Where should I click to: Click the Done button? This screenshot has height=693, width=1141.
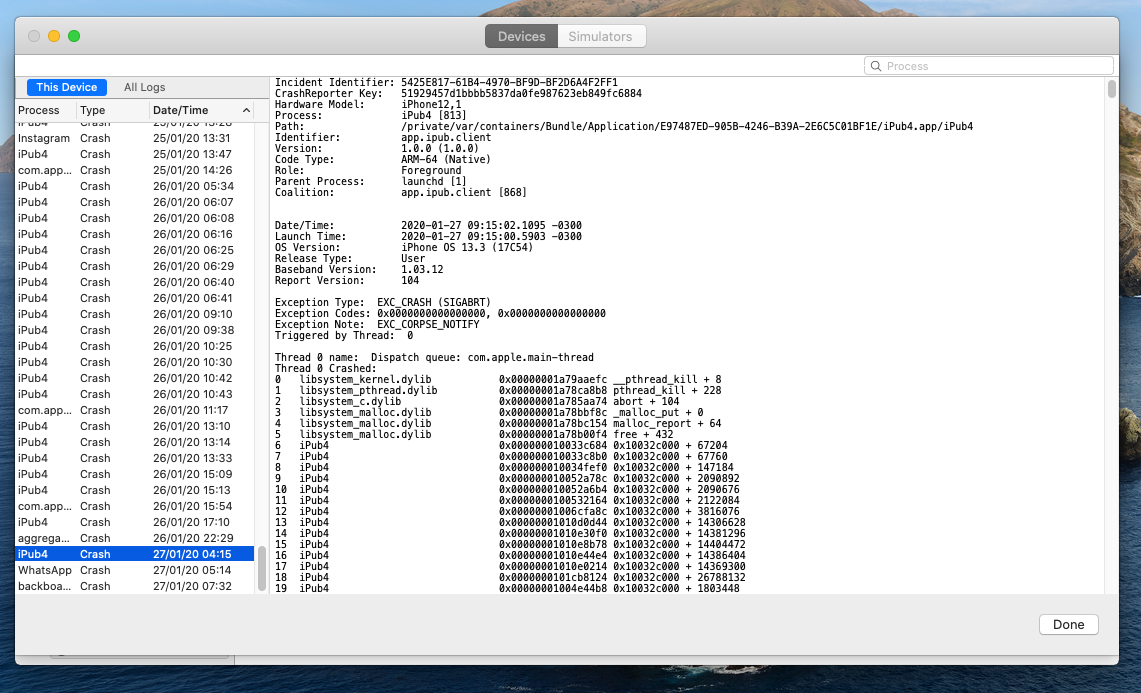point(1068,624)
